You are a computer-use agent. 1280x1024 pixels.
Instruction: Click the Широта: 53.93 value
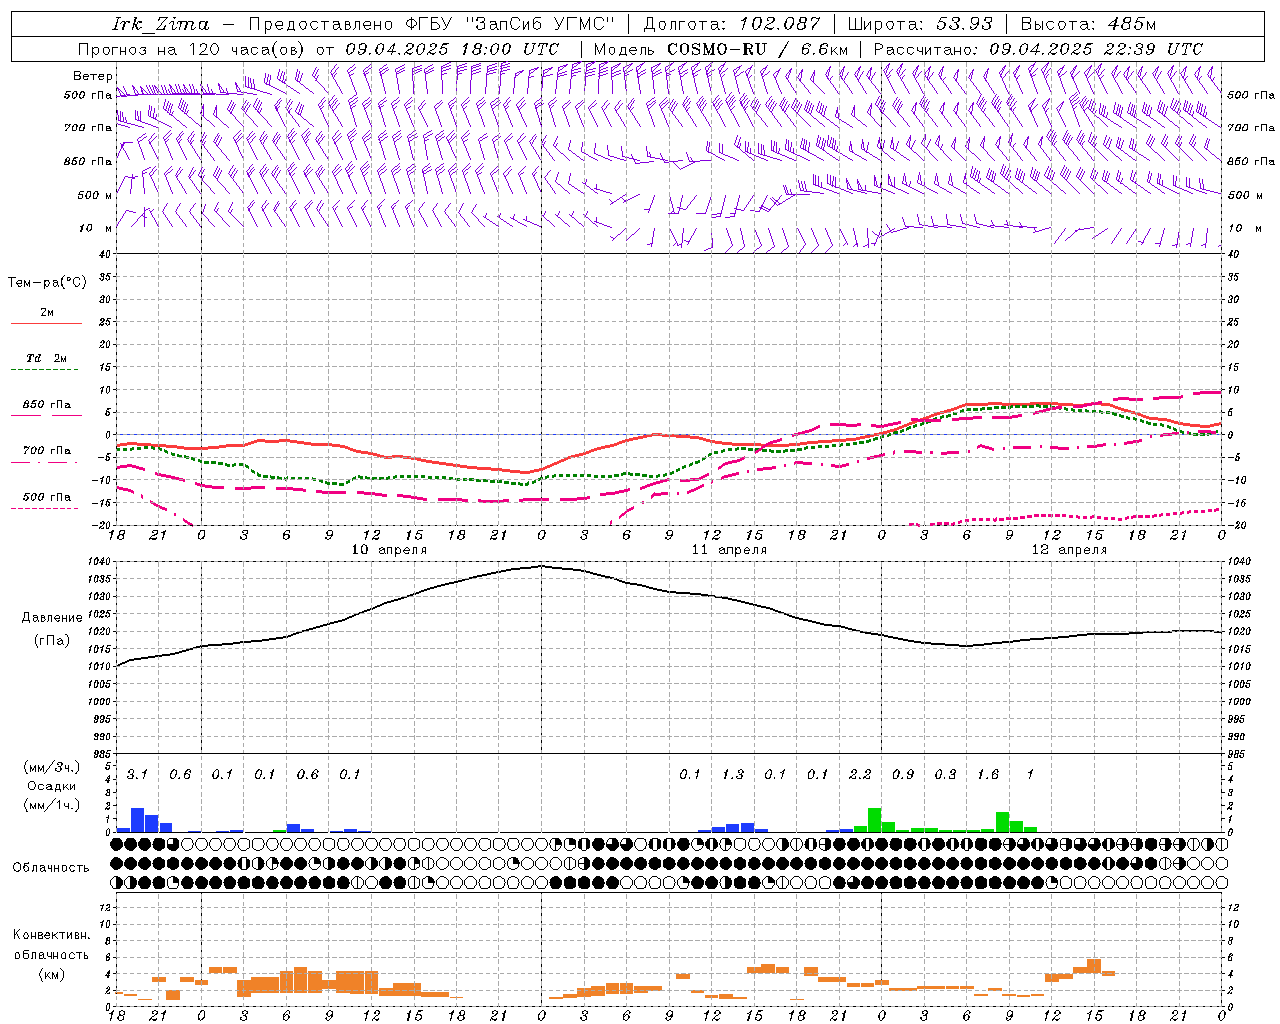click(x=921, y=24)
